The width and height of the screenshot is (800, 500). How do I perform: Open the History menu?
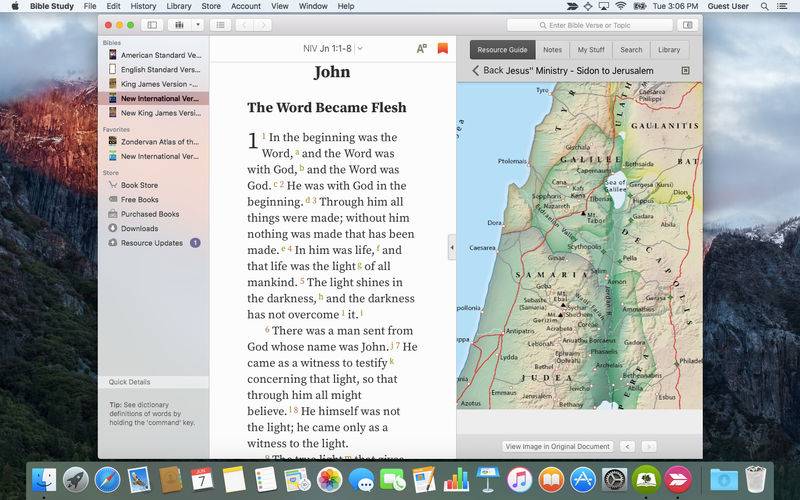coord(143,6)
